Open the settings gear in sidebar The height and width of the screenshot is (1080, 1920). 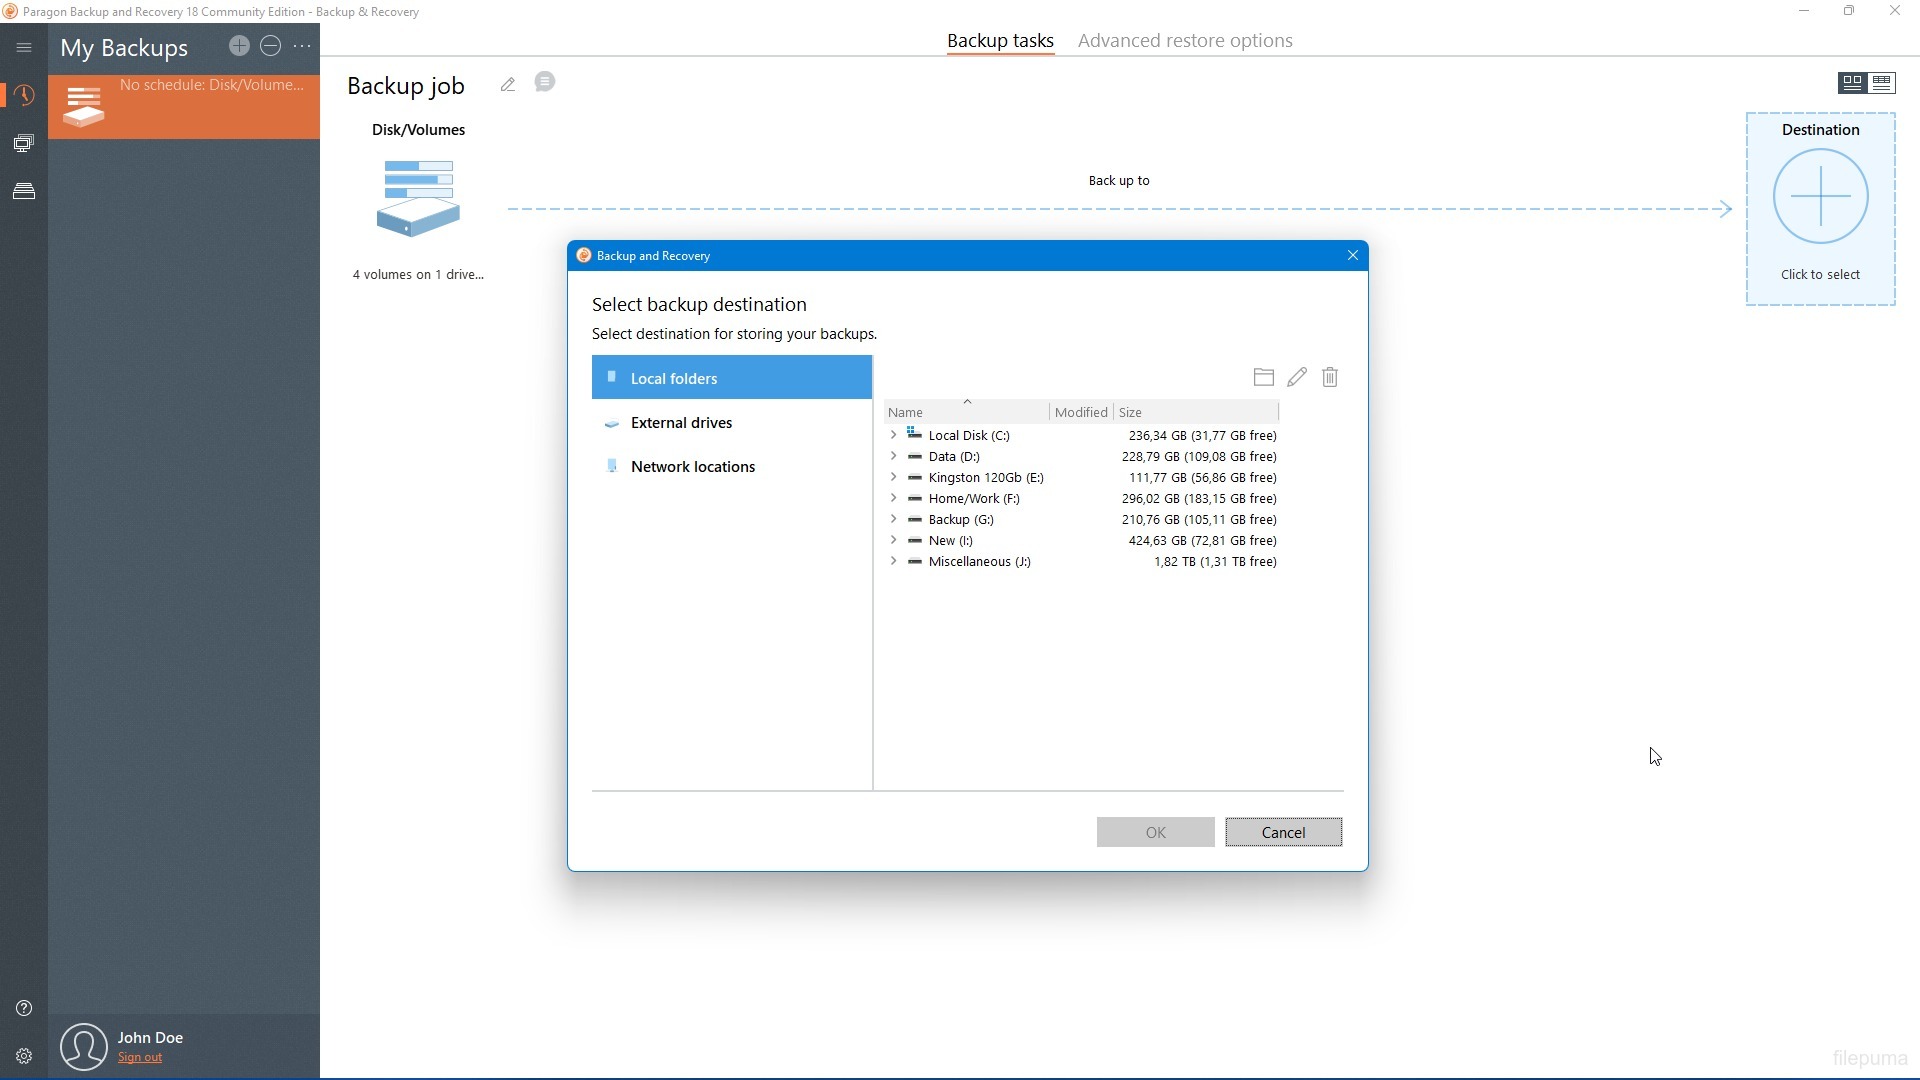pyautogui.click(x=24, y=1056)
